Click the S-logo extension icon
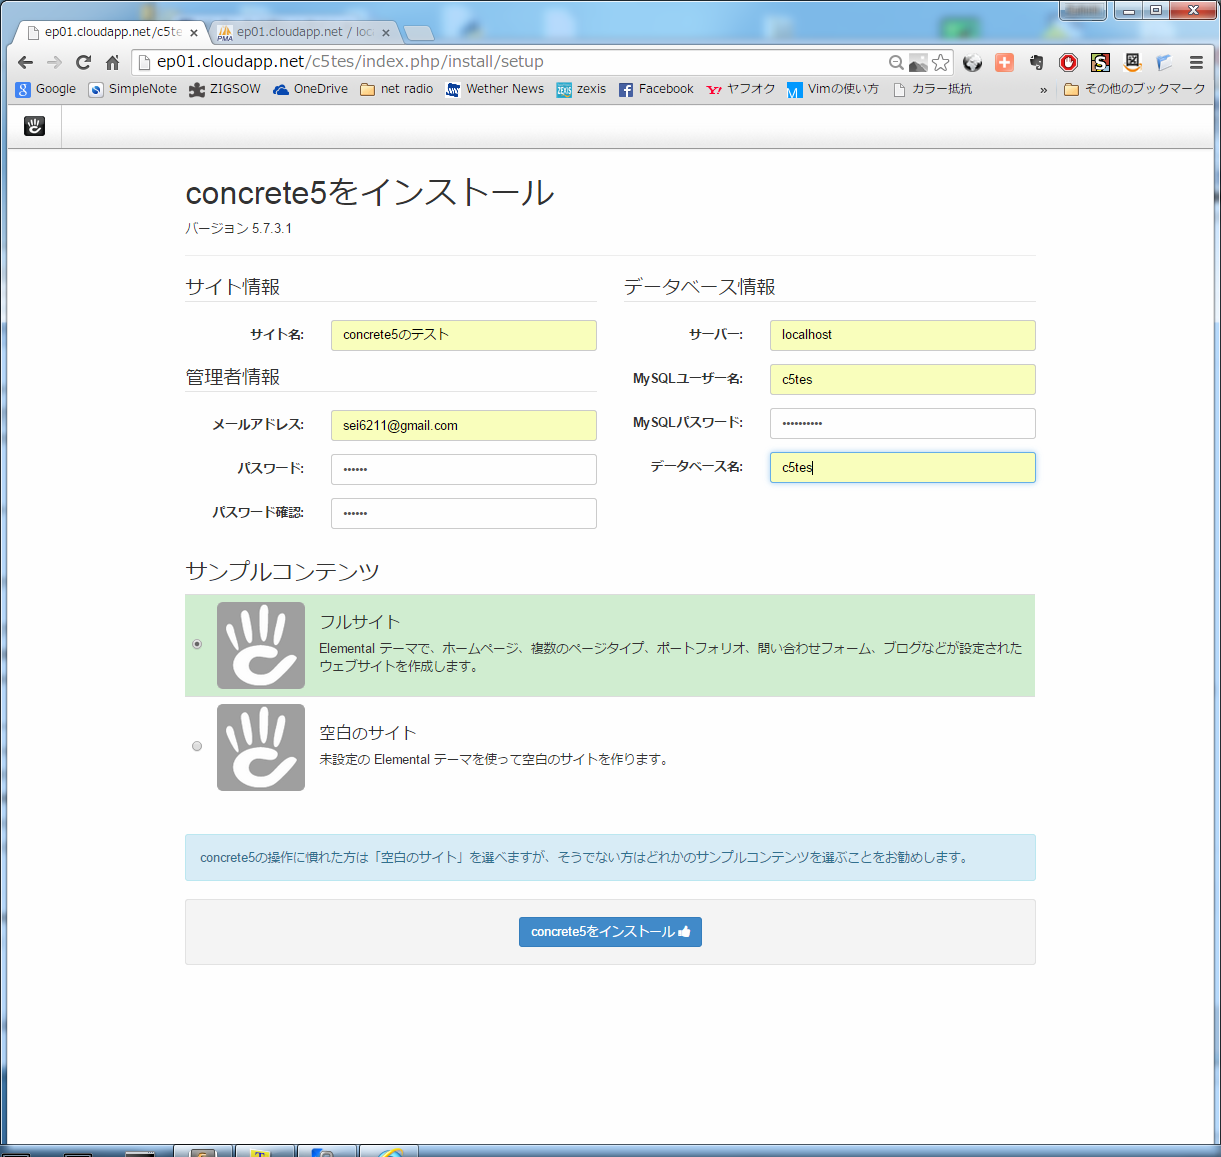1221x1157 pixels. coord(1101,62)
